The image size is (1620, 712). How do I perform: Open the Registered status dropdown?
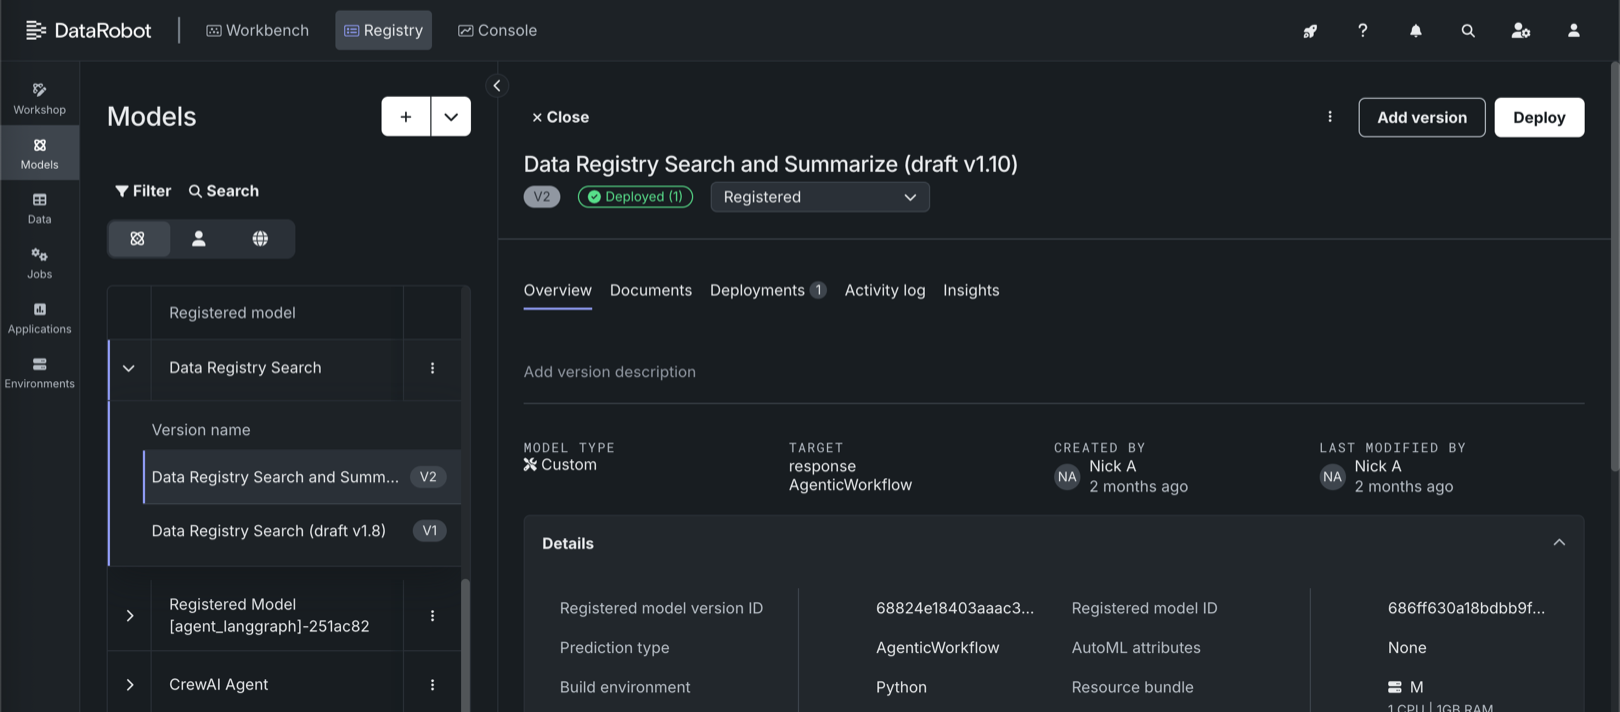point(819,197)
